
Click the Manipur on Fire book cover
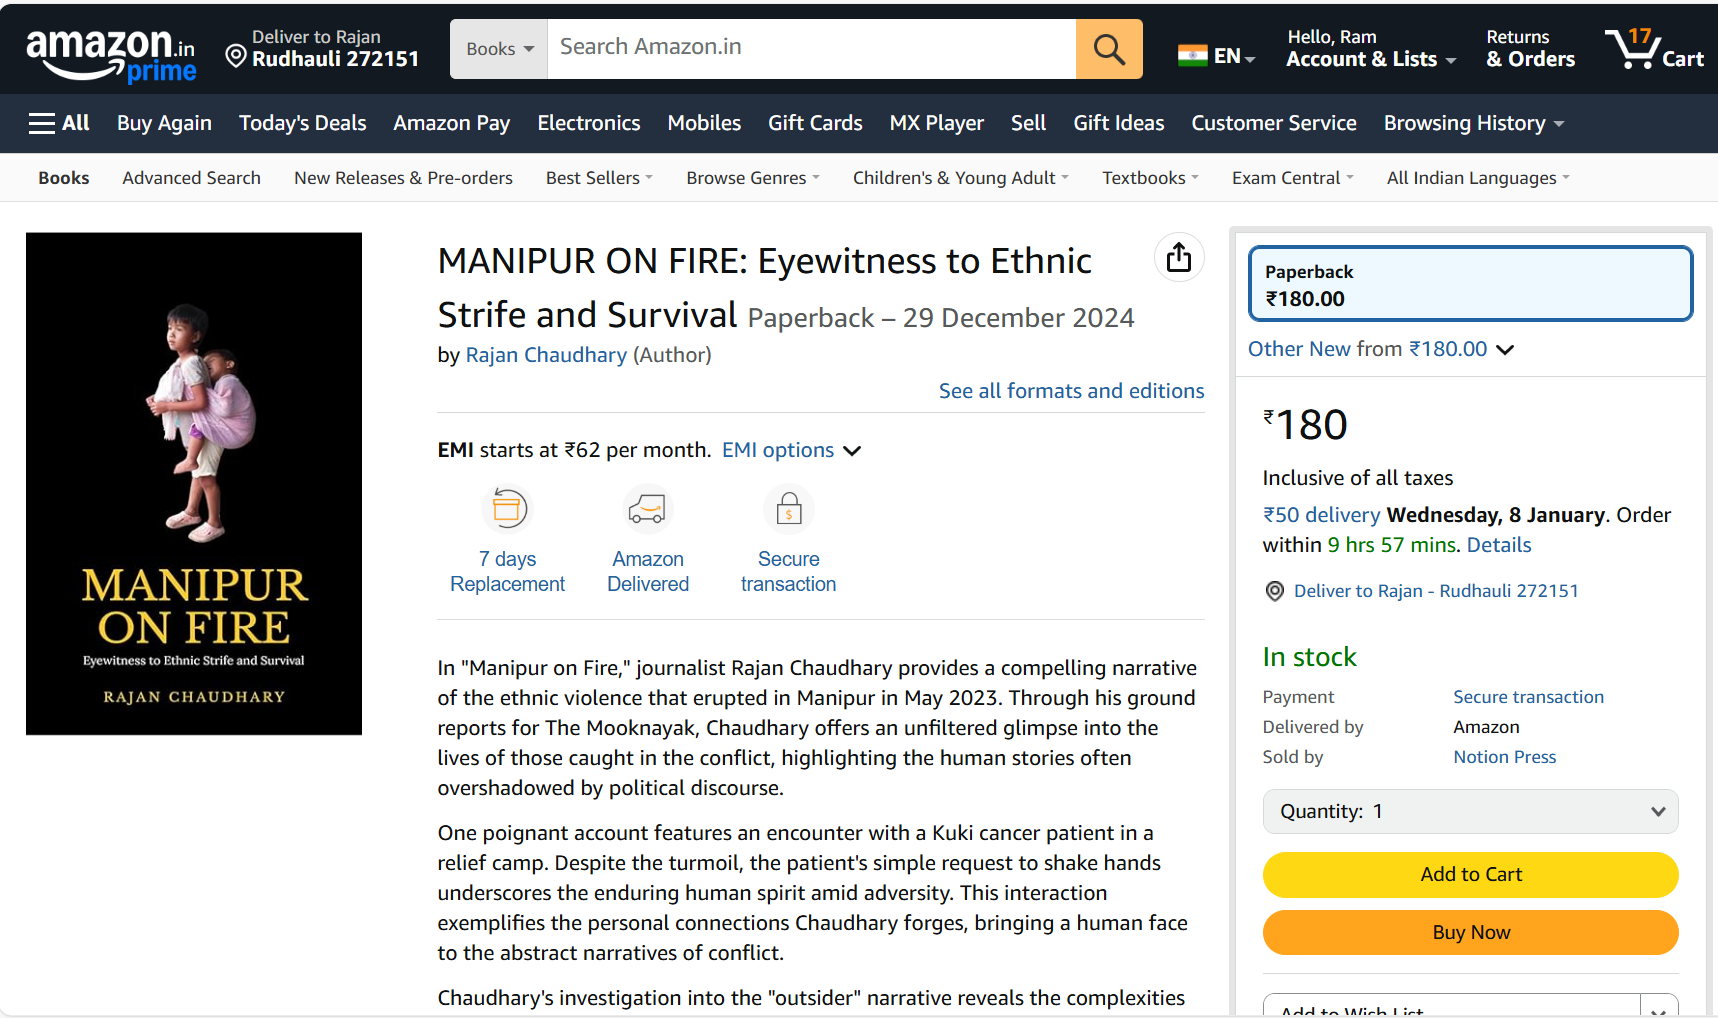pyautogui.click(x=194, y=484)
